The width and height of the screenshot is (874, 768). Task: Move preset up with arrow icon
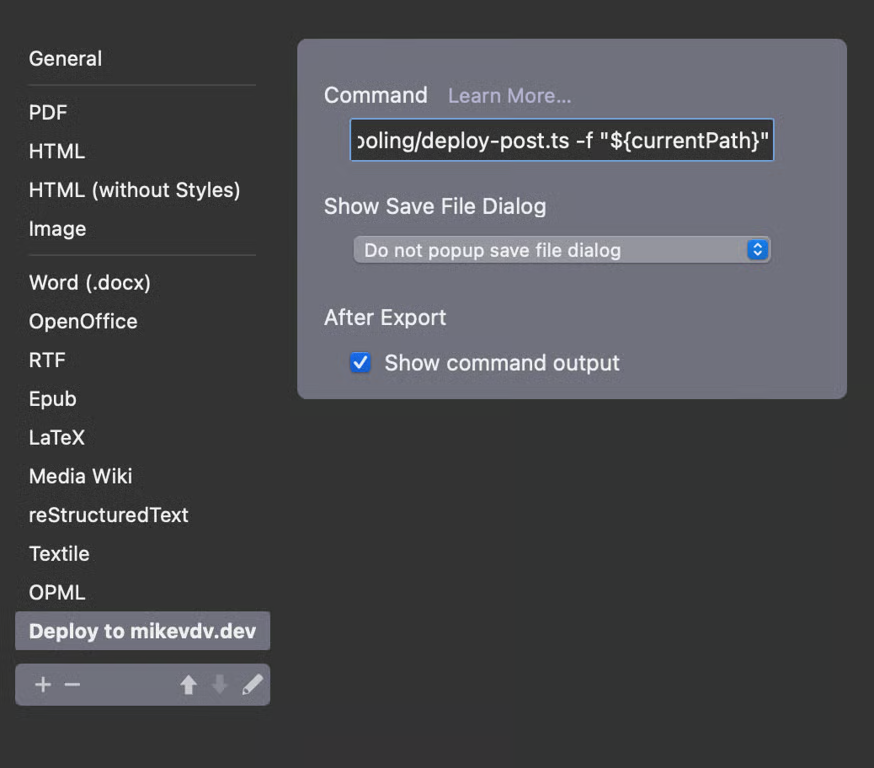coord(188,684)
